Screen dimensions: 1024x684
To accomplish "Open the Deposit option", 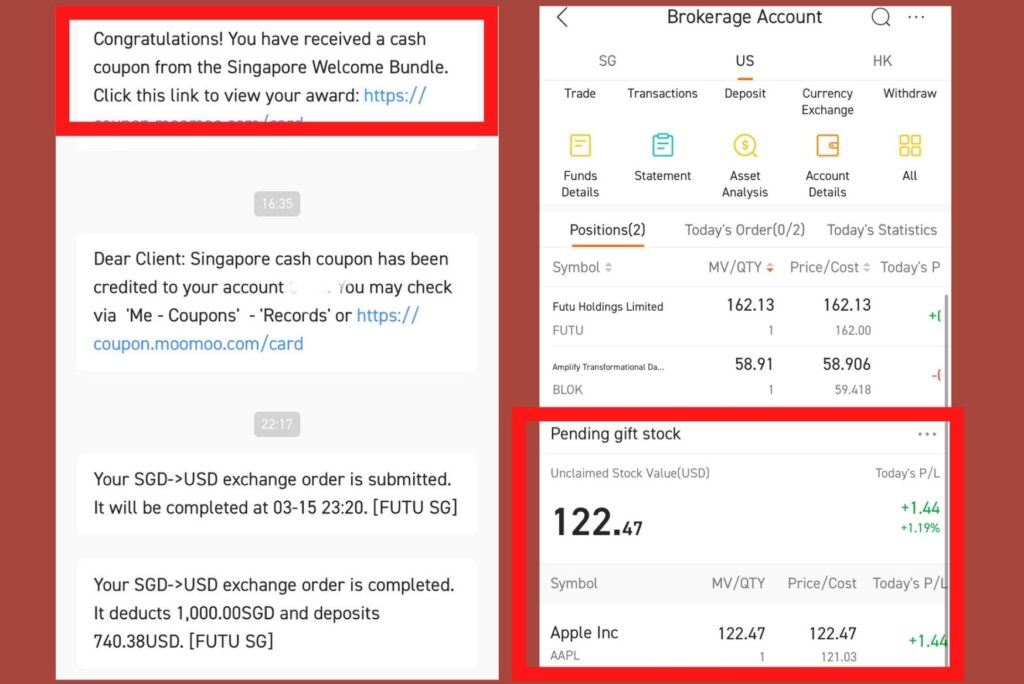I will (x=744, y=93).
